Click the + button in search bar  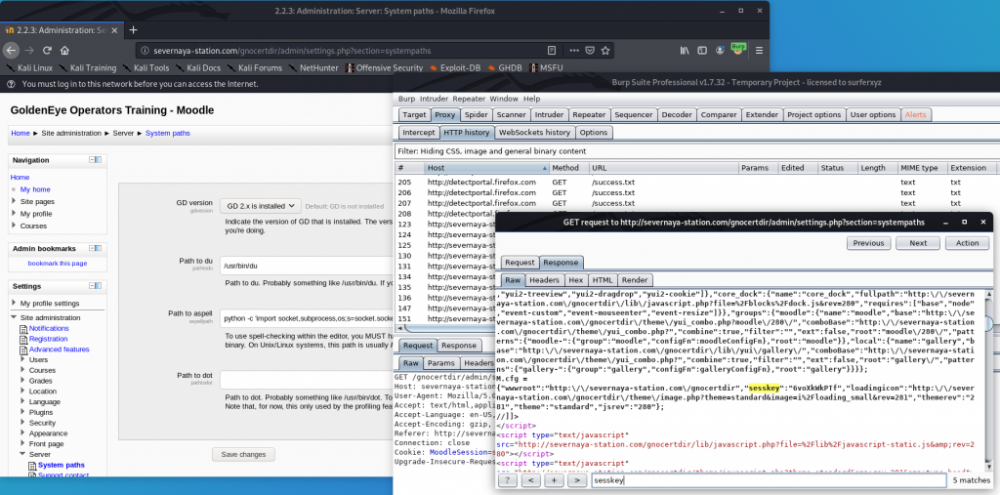554,480
